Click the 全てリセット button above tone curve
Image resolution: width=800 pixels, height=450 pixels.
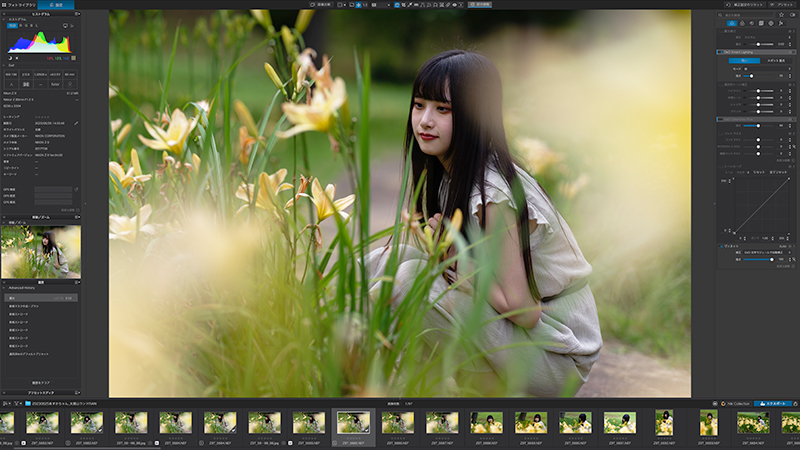[x=779, y=172]
